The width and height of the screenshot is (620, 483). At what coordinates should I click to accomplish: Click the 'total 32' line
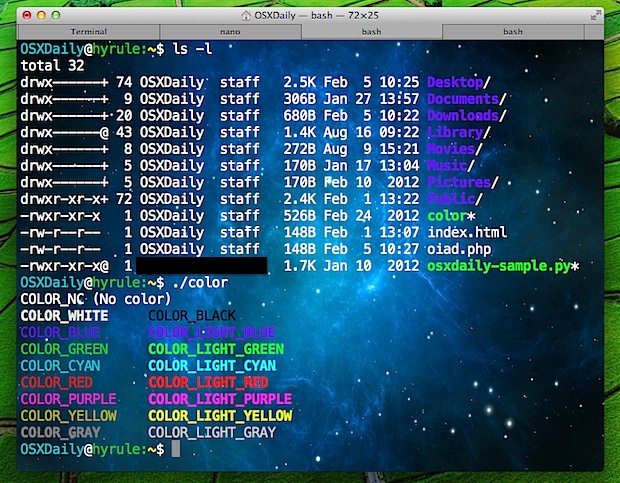click(53, 66)
